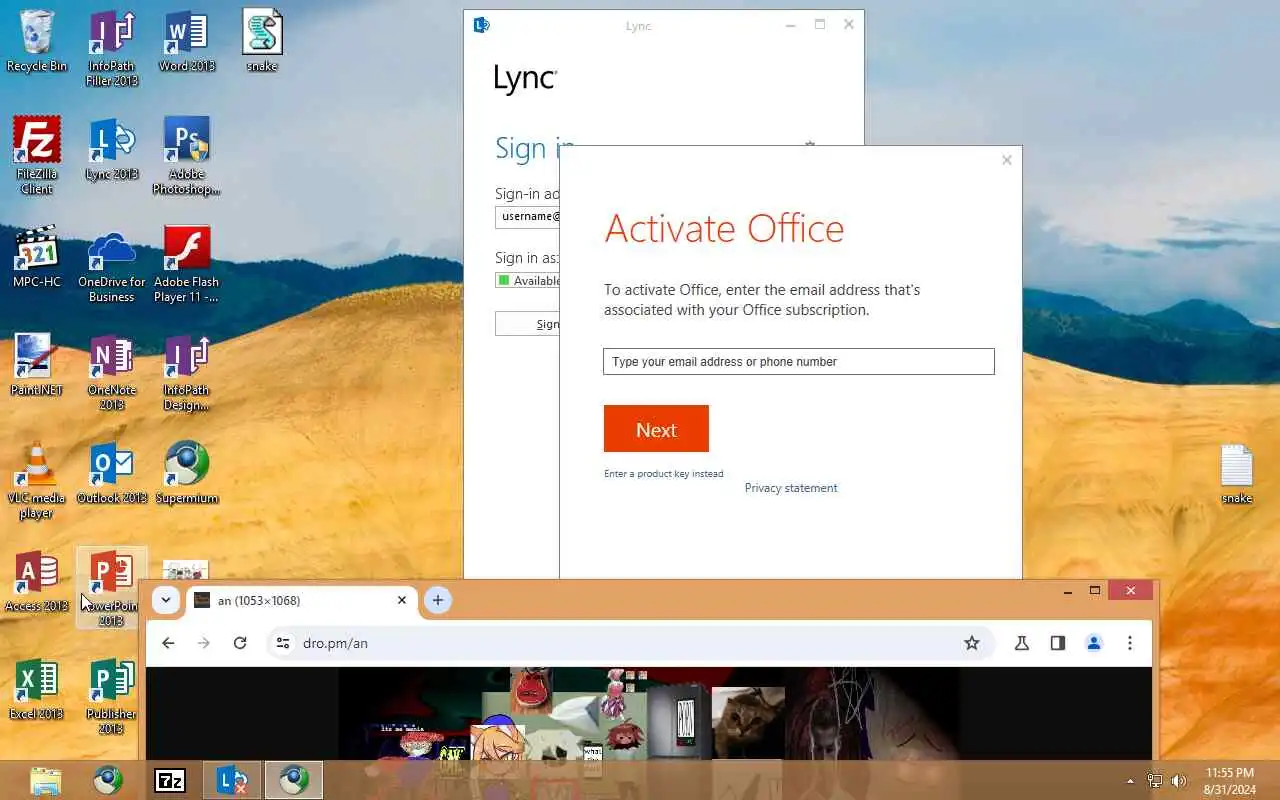
Task: Show hidden tray icons arrow
Action: [x=1131, y=781]
